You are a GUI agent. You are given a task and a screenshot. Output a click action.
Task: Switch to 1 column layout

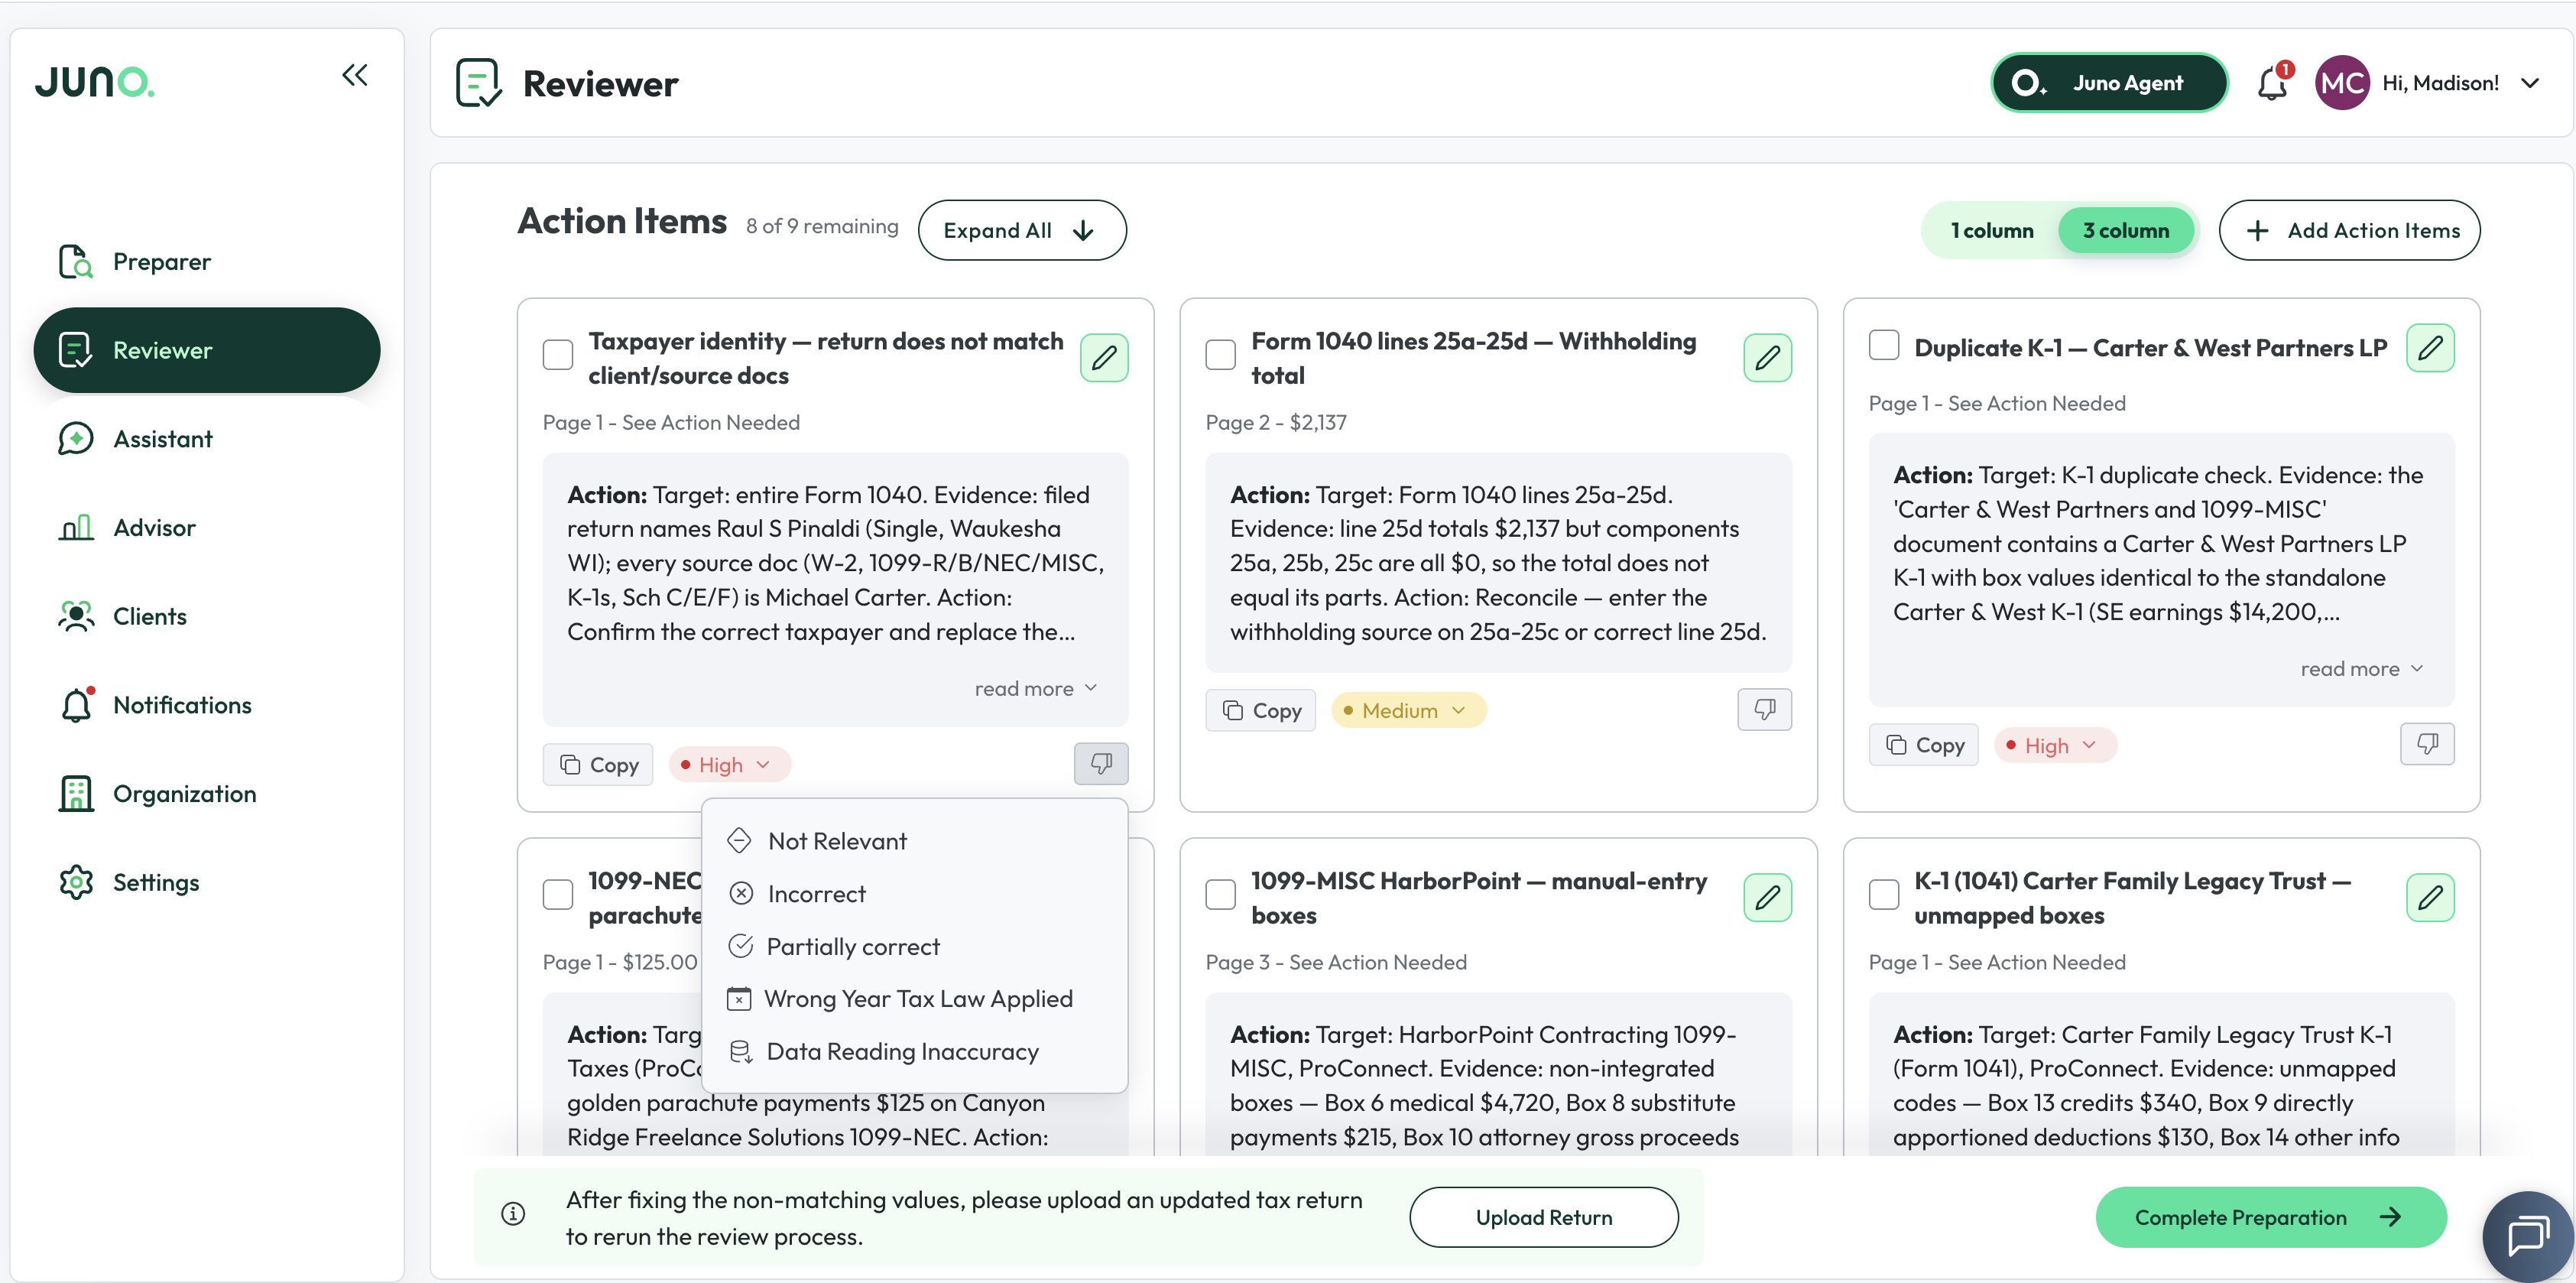1991,231
